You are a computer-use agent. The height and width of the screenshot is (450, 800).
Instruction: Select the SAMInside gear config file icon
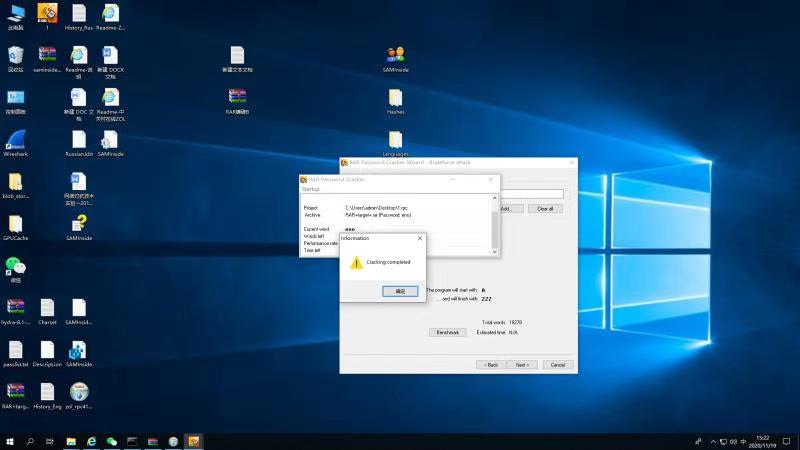pos(110,143)
